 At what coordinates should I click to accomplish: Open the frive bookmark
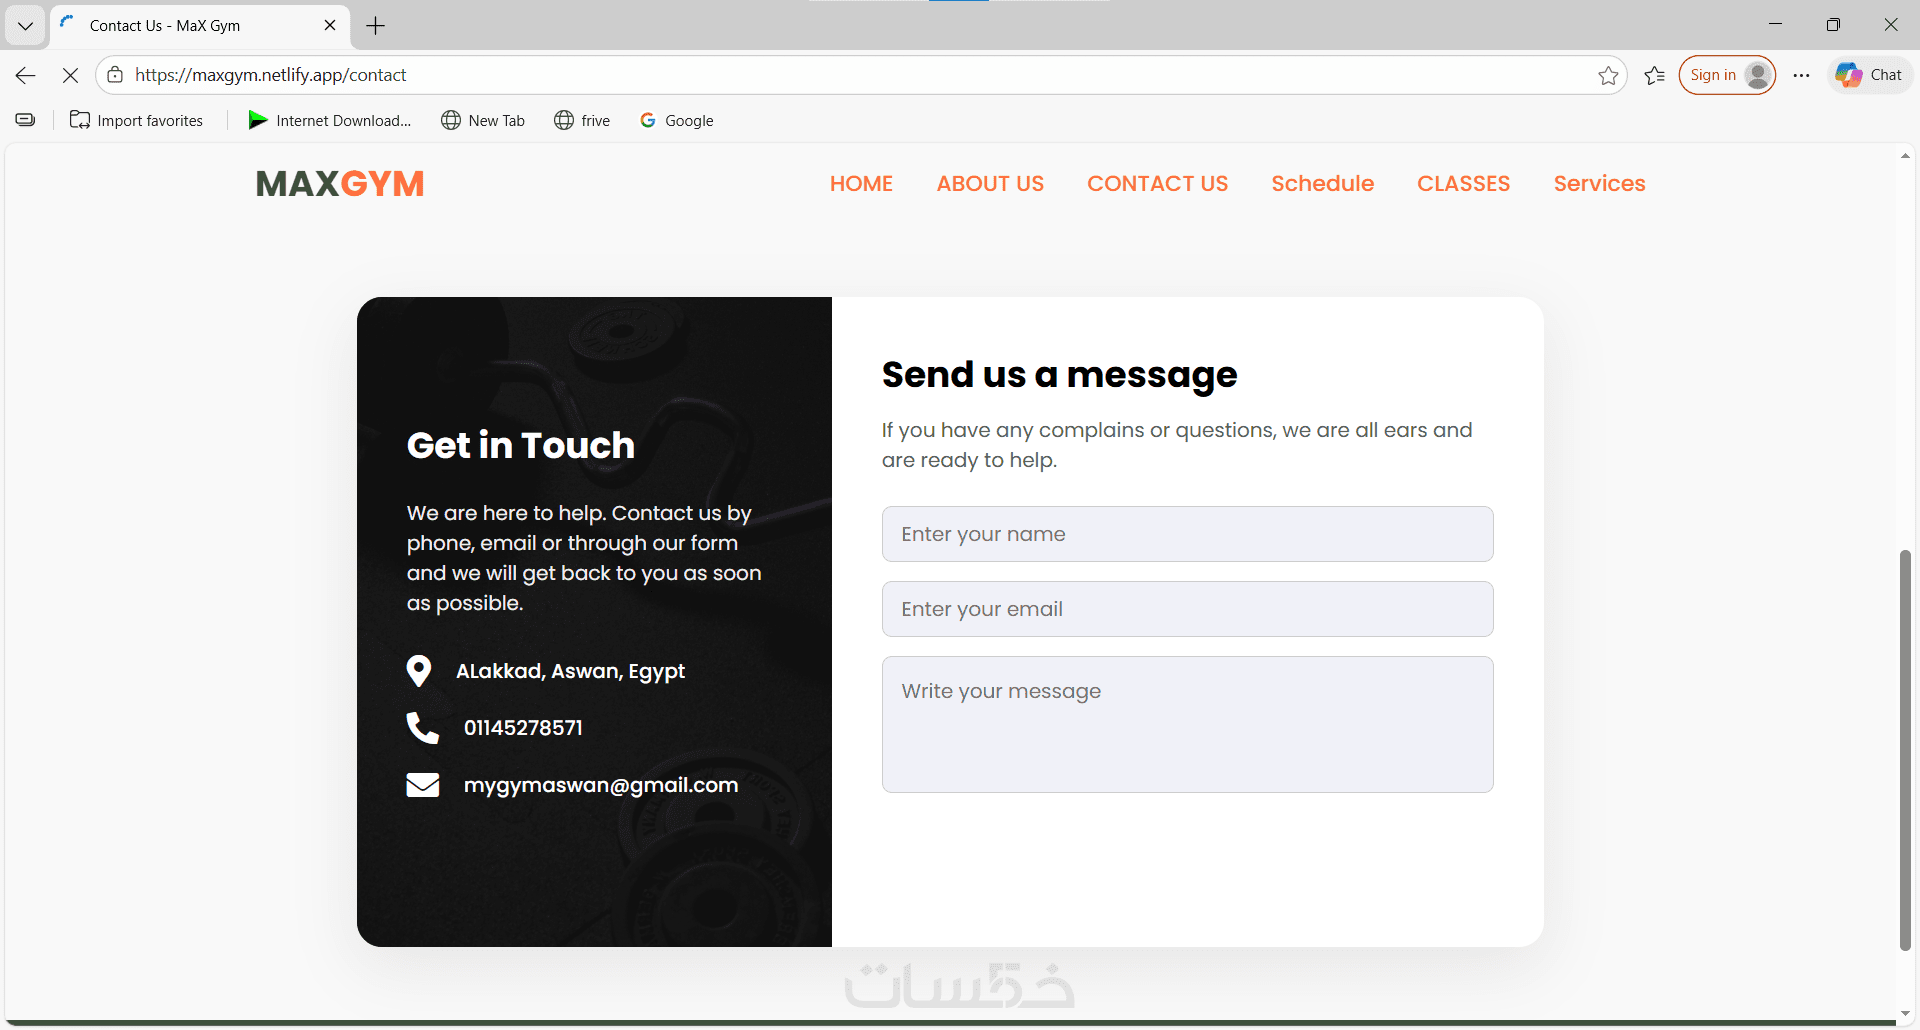point(582,120)
